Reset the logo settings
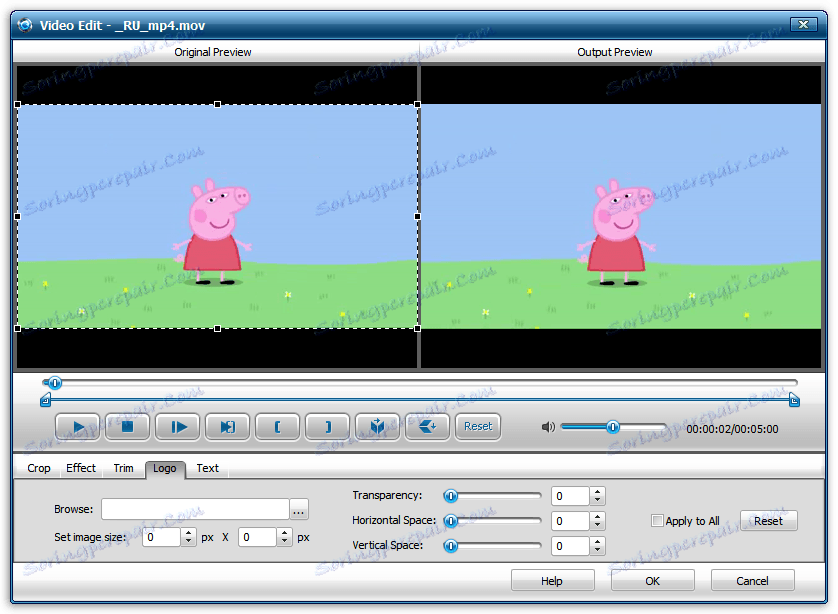This screenshot has width=838, height=614. pyautogui.click(x=768, y=520)
